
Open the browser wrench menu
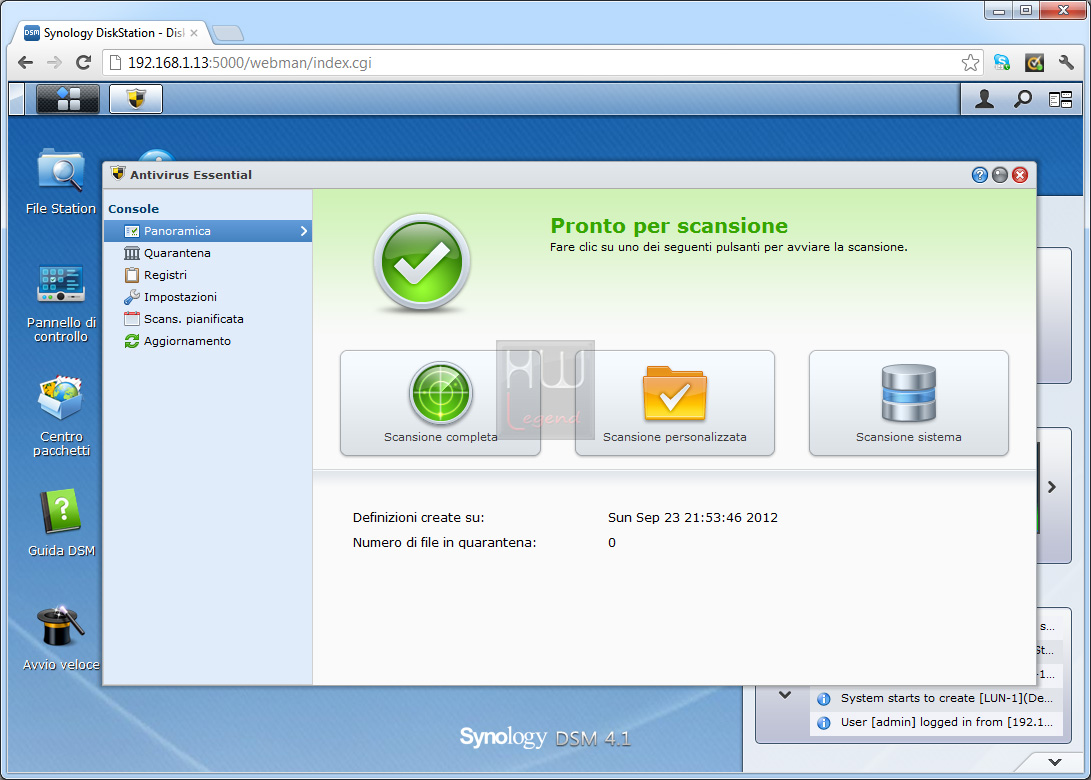(x=1066, y=63)
